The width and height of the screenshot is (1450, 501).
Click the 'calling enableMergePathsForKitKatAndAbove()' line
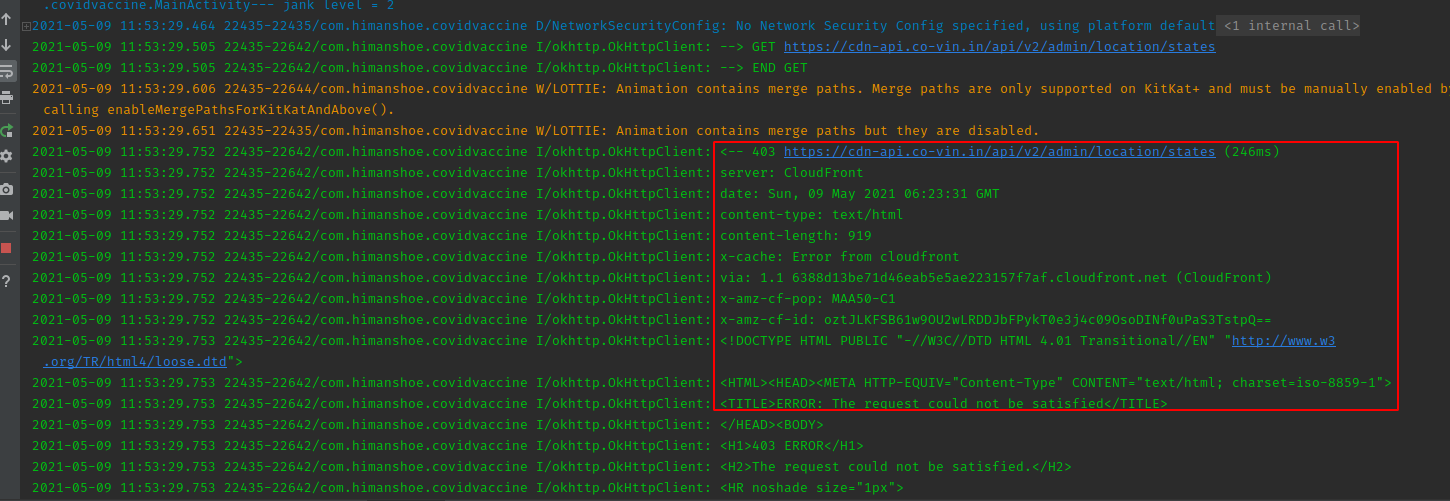tap(219, 110)
